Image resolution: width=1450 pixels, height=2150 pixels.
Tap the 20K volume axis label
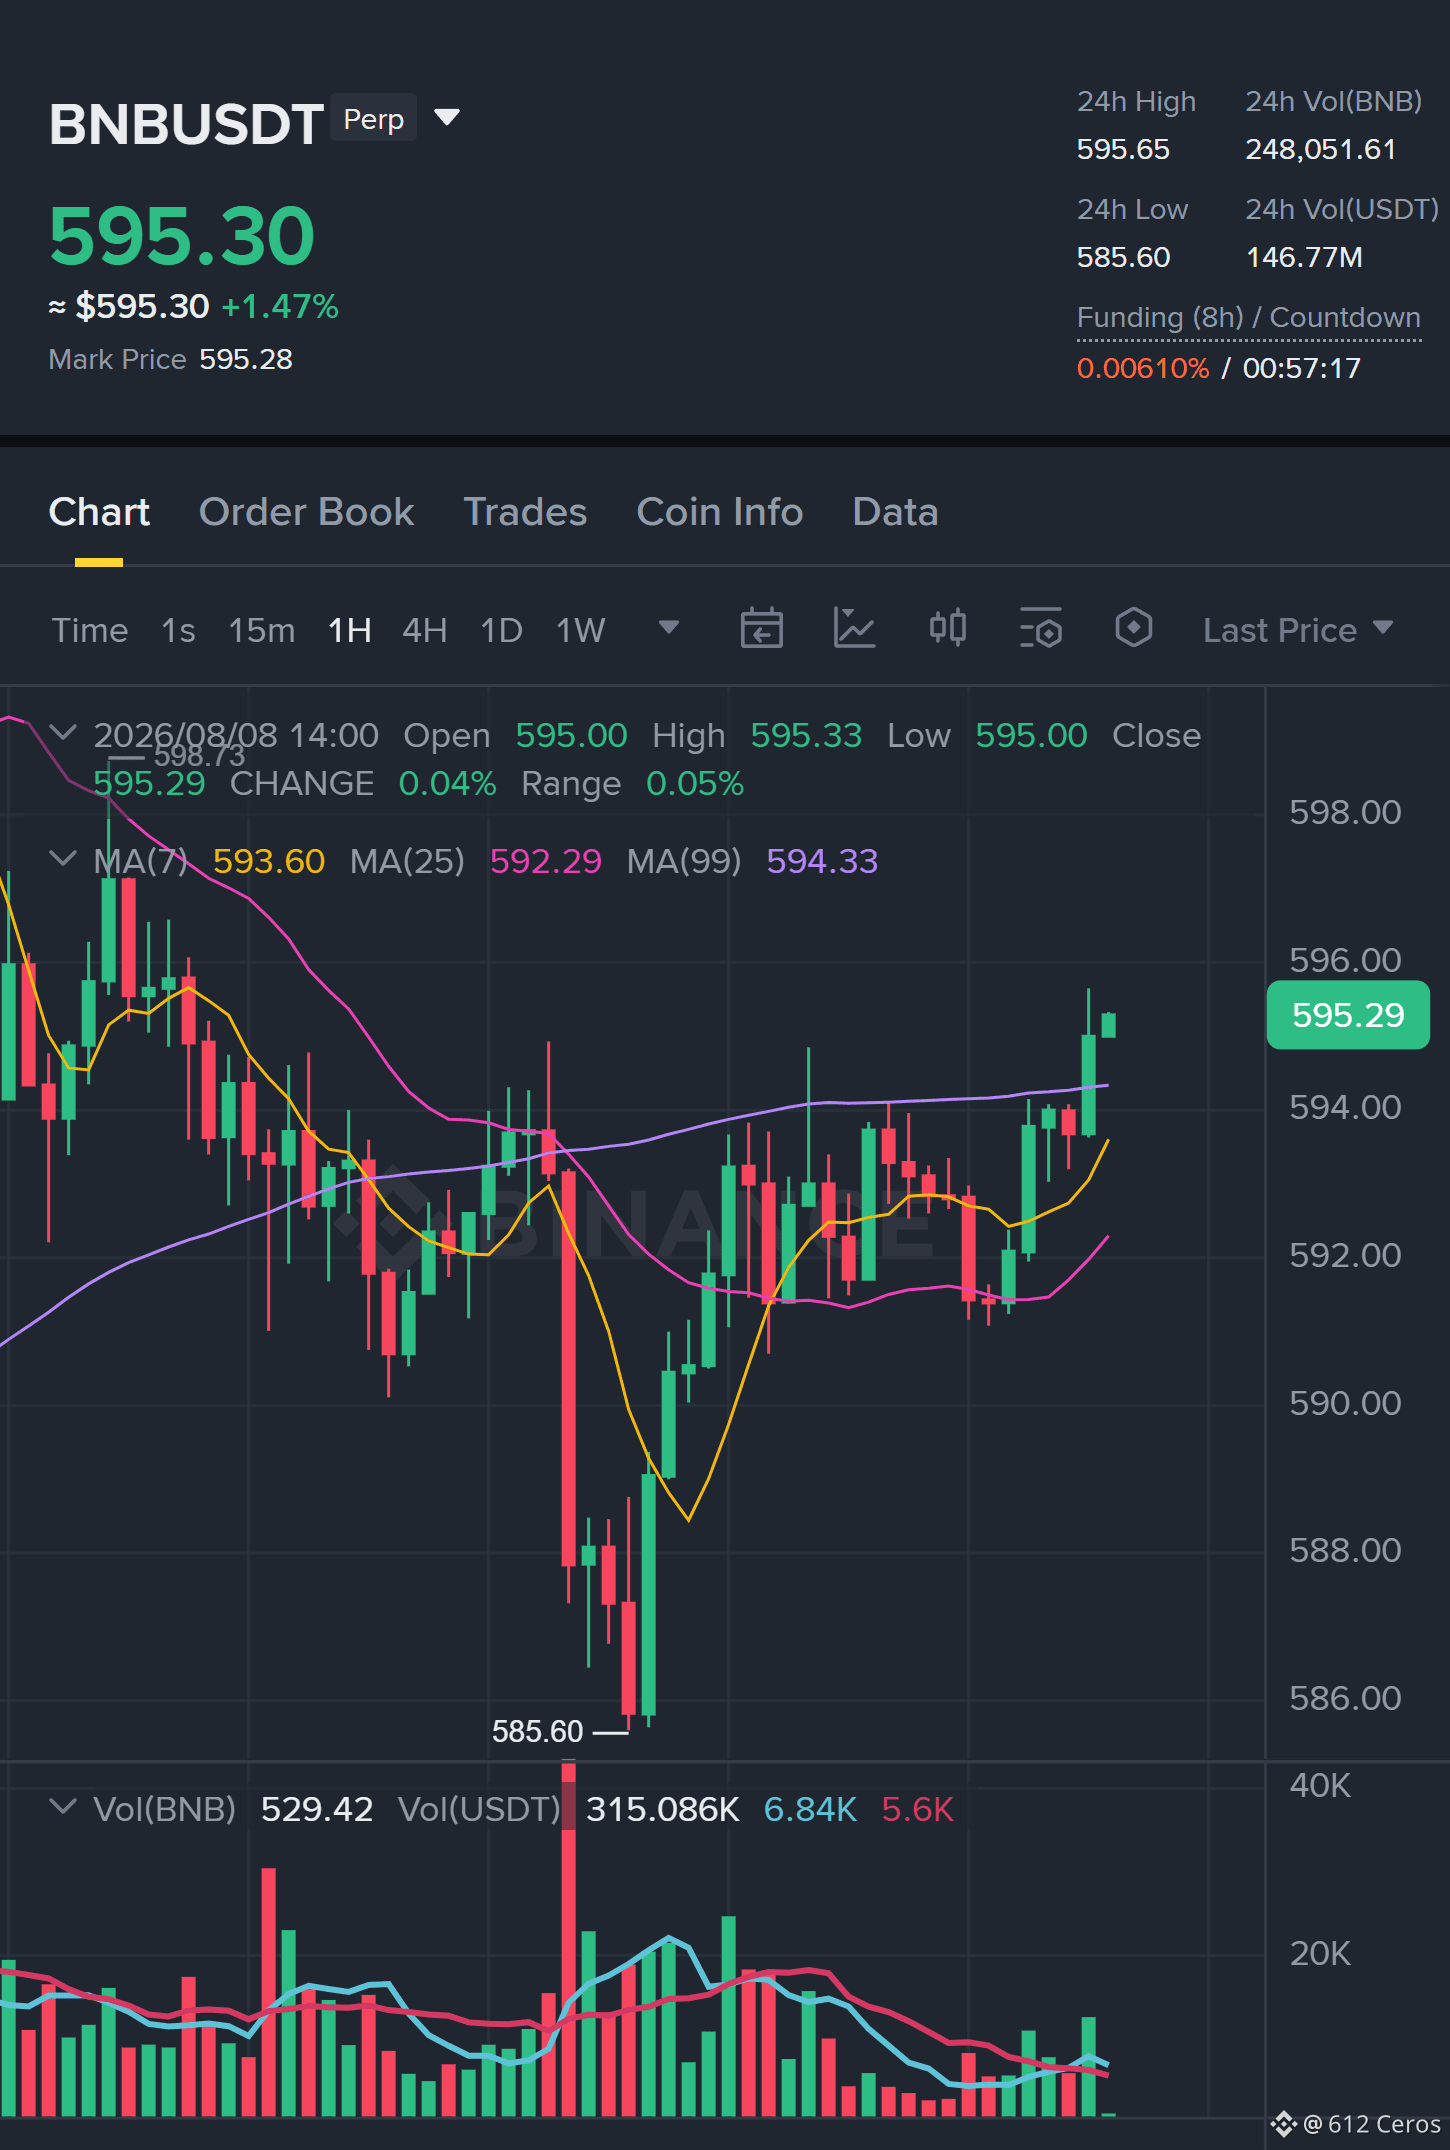click(x=1320, y=1953)
